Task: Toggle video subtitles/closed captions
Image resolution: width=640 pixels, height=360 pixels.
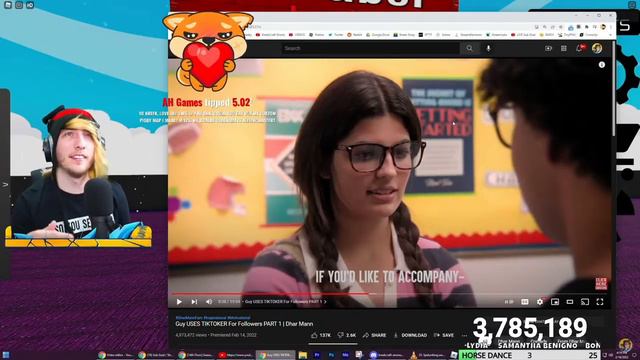Action: (x=524, y=302)
